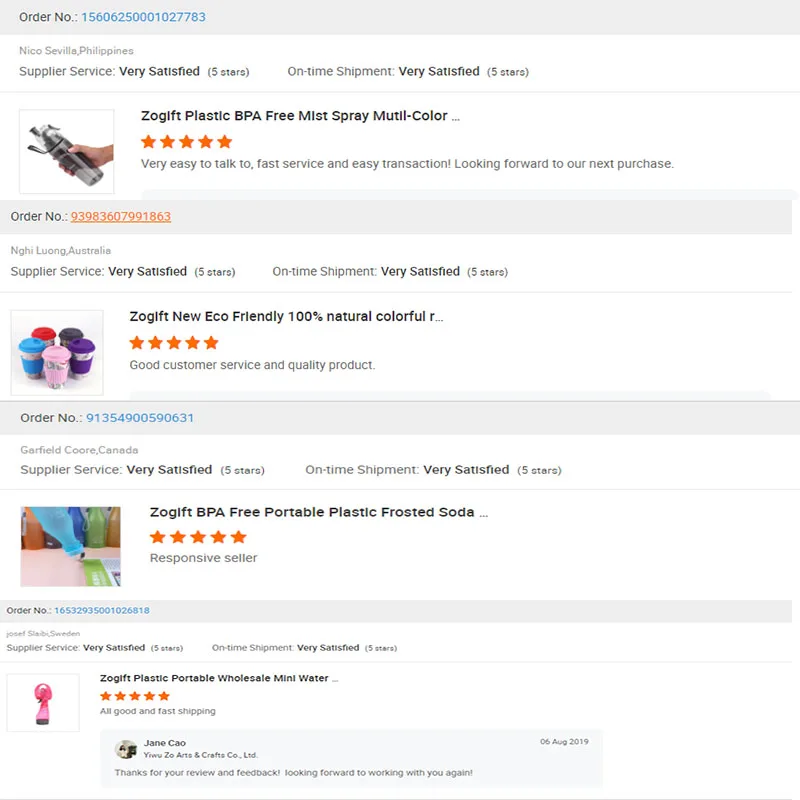Click star rating of mini water fan review

point(135,696)
